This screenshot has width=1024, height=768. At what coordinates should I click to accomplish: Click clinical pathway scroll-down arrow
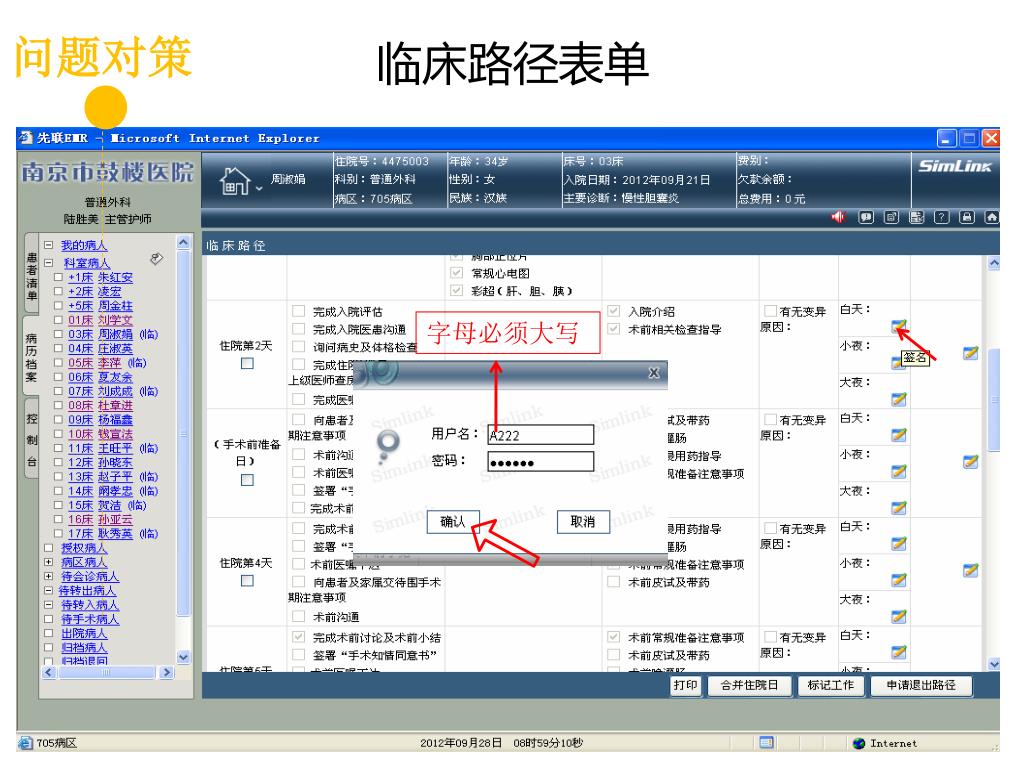pyautogui.click(x=994, y=664)
